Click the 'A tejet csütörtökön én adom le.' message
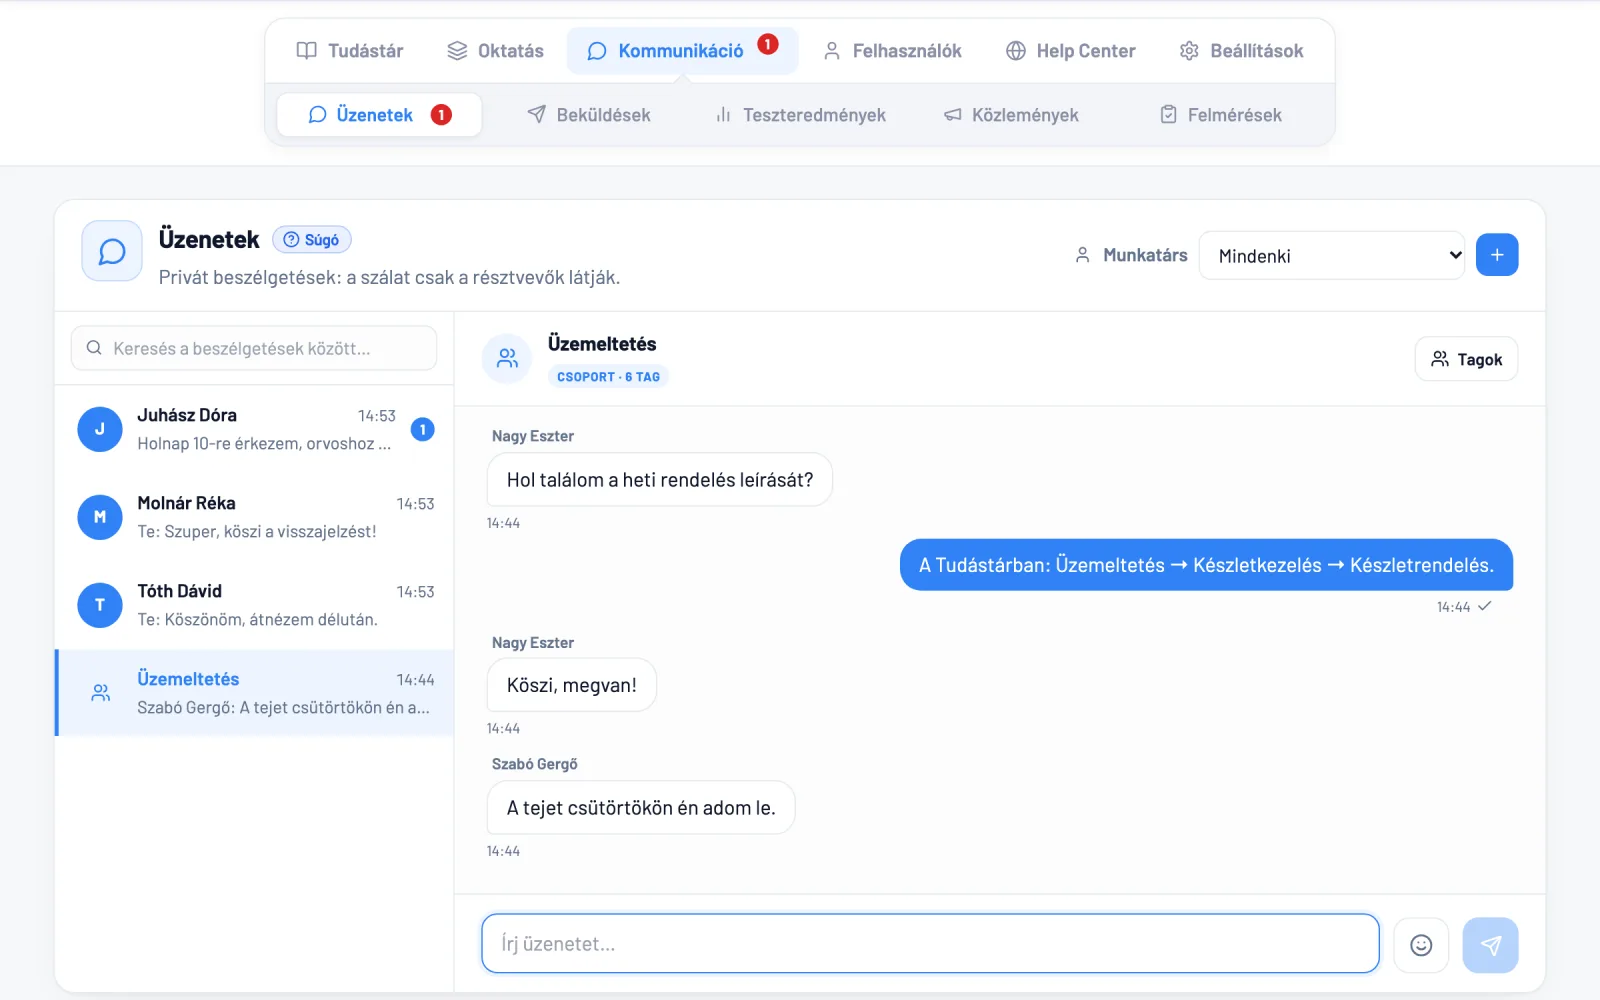This screenshot has width=1600, height=1000. 641,808
